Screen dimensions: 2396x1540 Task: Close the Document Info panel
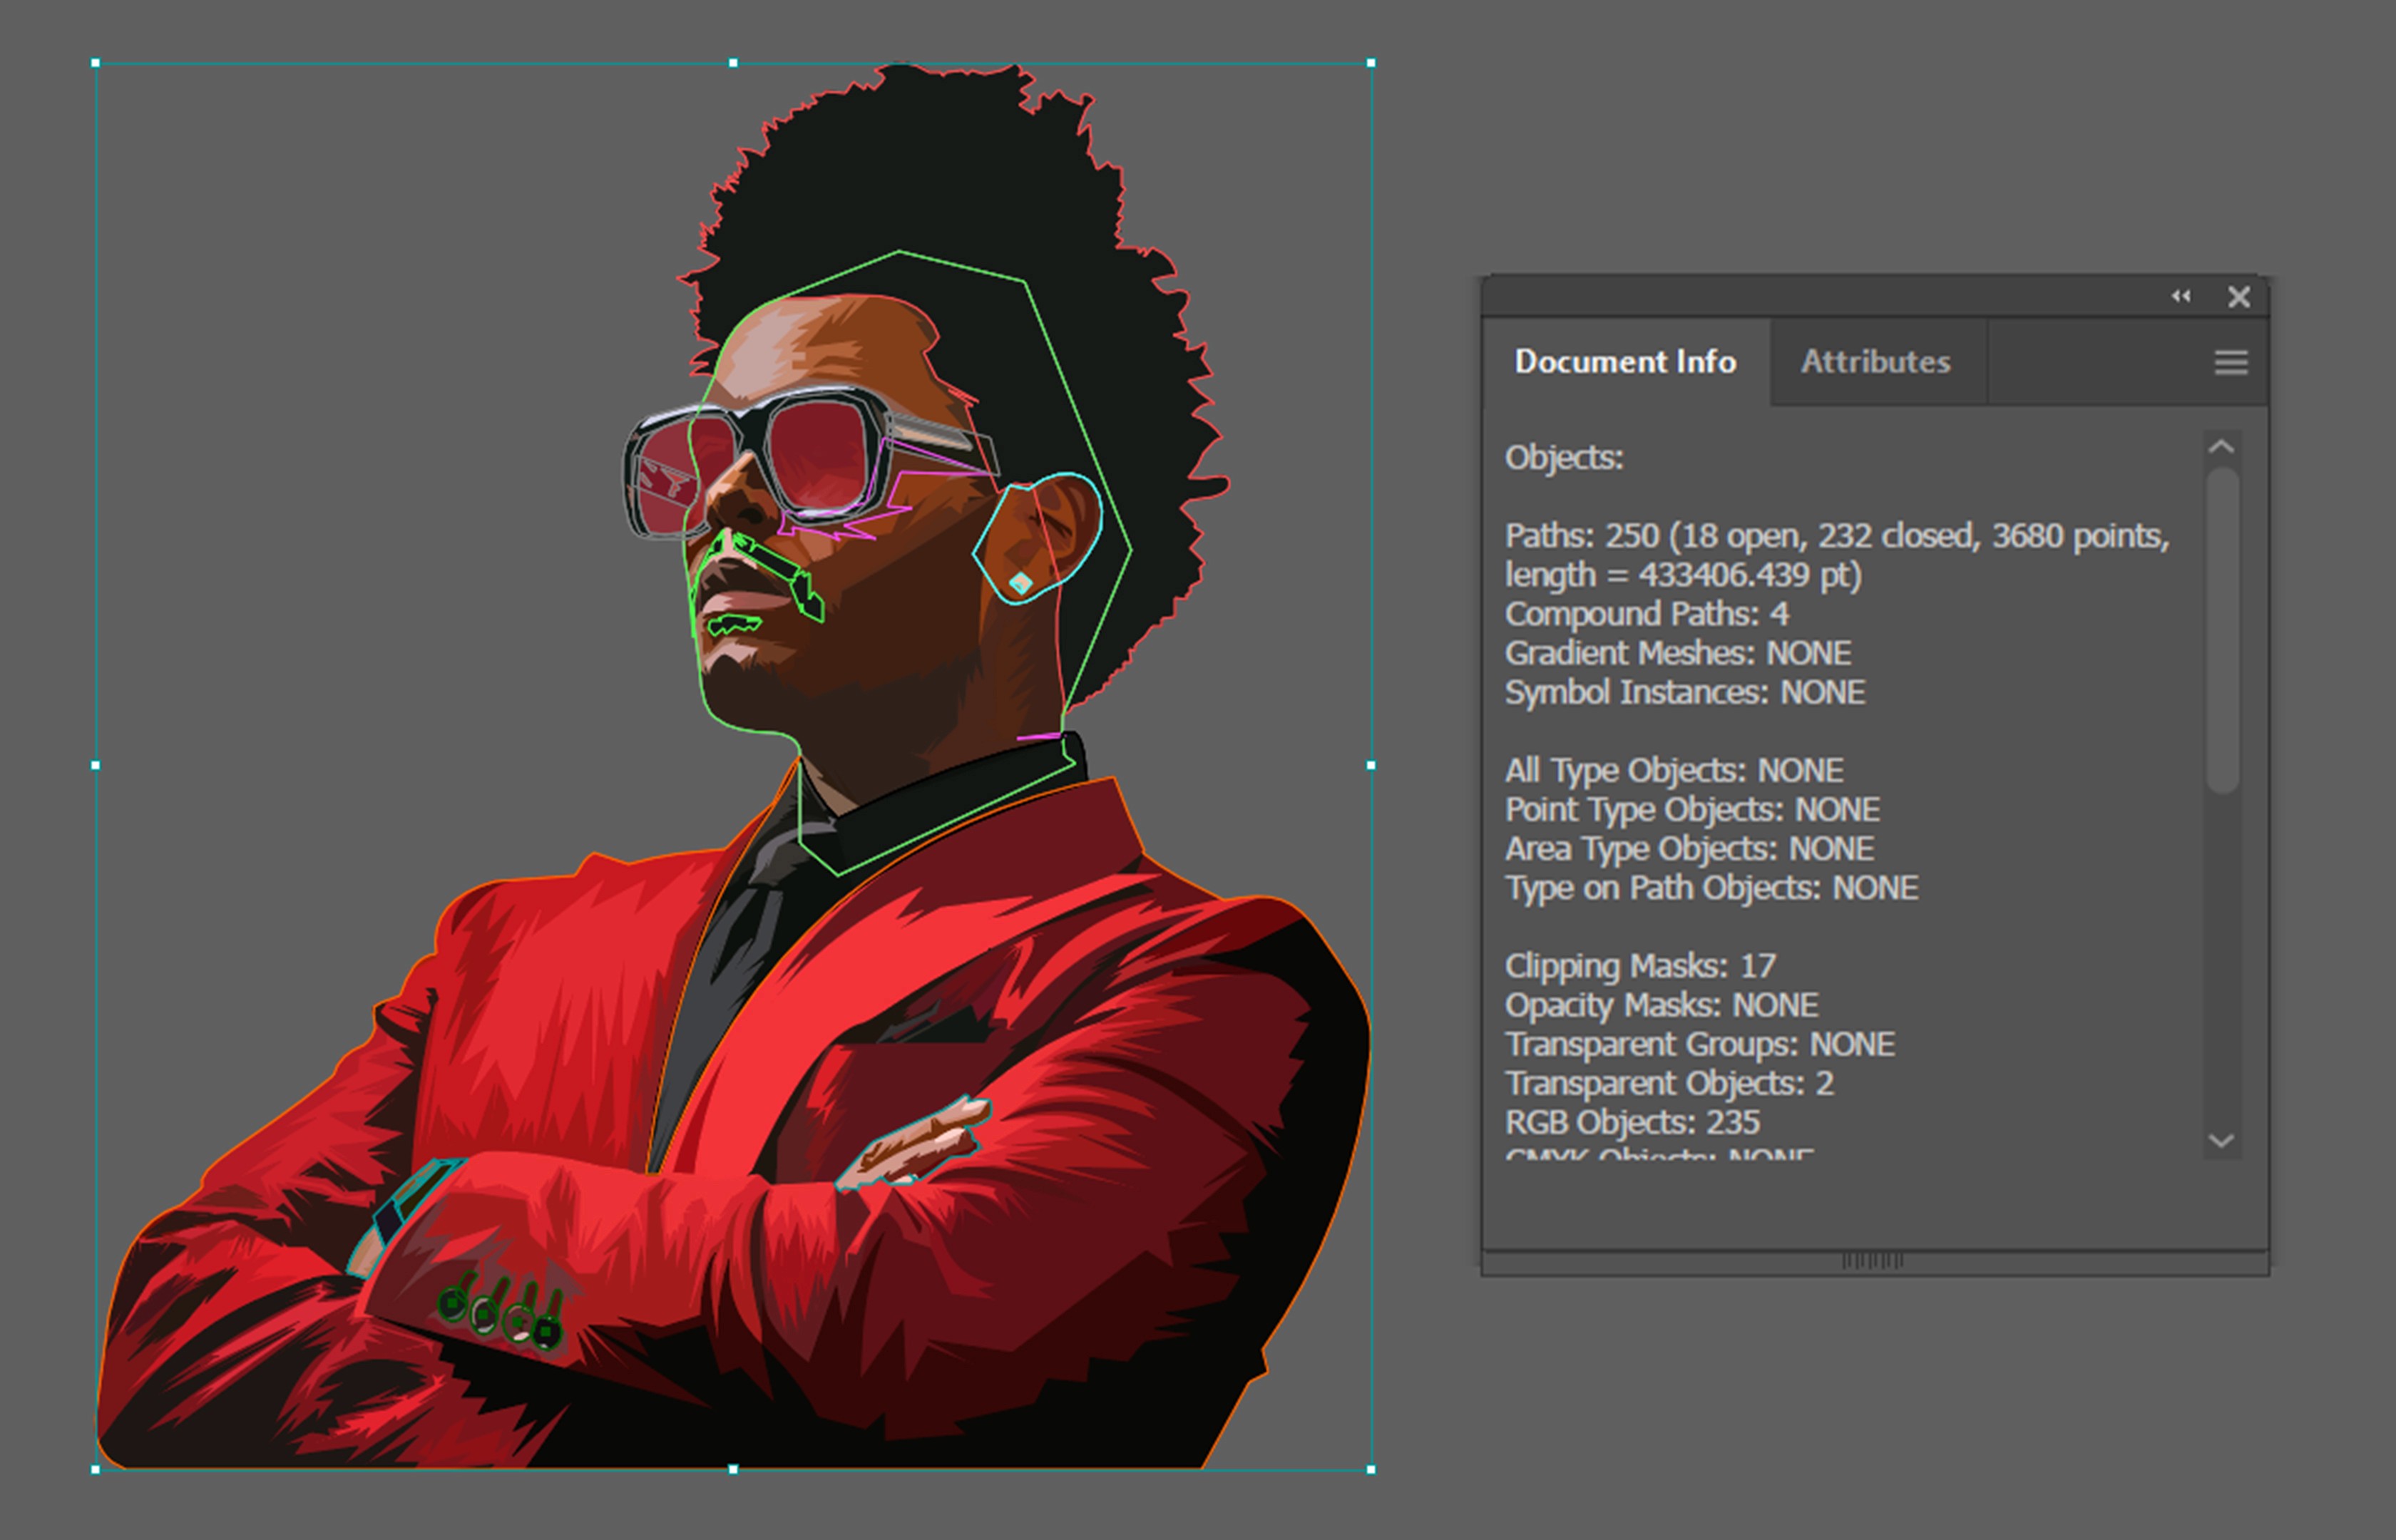2239,297
